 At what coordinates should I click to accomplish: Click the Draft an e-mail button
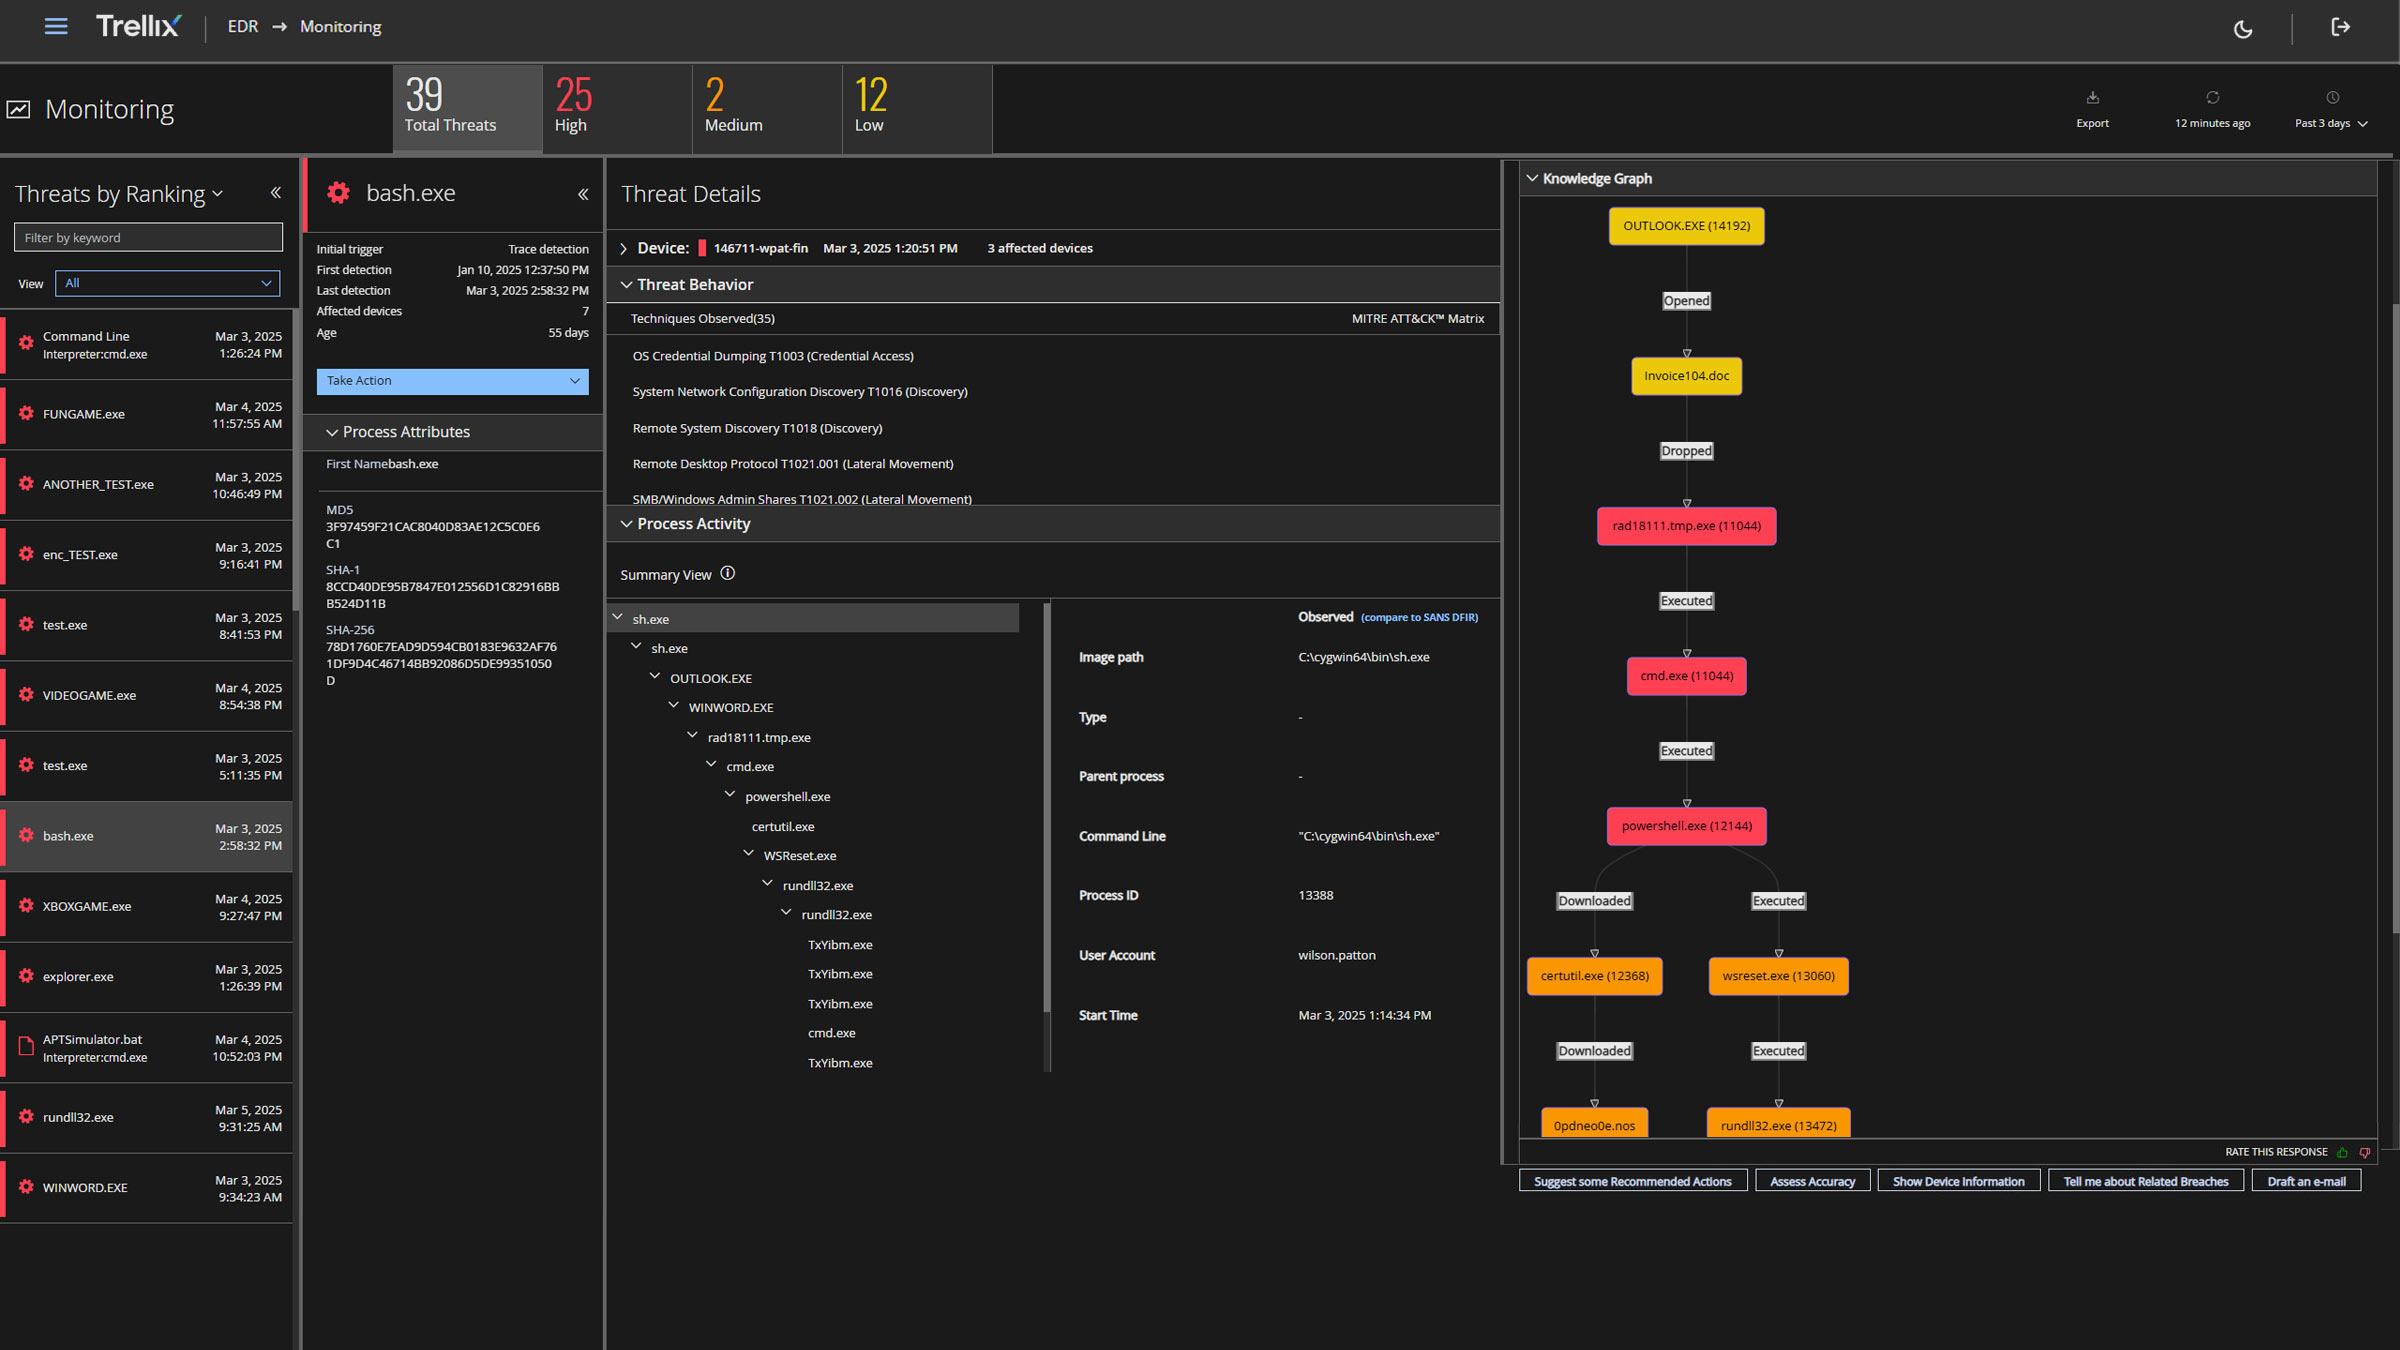click(x=2306, y=1181)
